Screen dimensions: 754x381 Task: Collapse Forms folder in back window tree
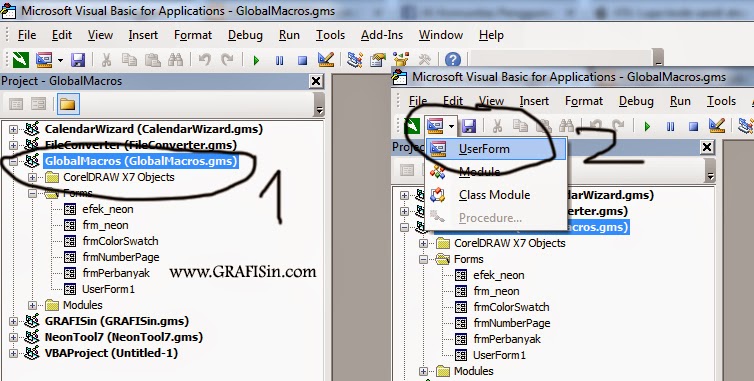click(x=32, y=193)
